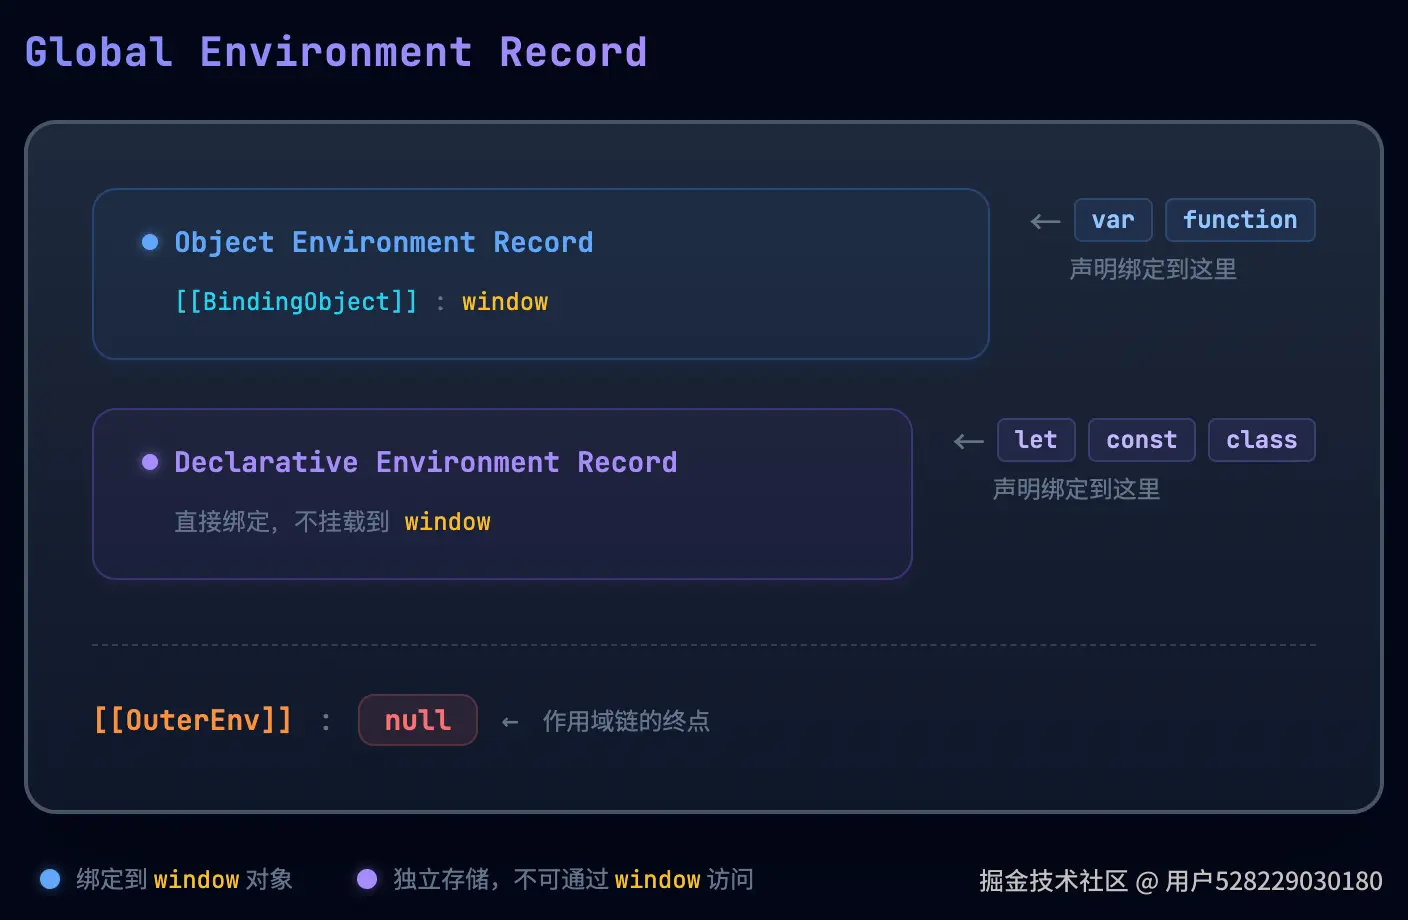Click the purple legend dot for 独立存储
This screenshot has width=1408, height=920.
(x=367, y=879)
